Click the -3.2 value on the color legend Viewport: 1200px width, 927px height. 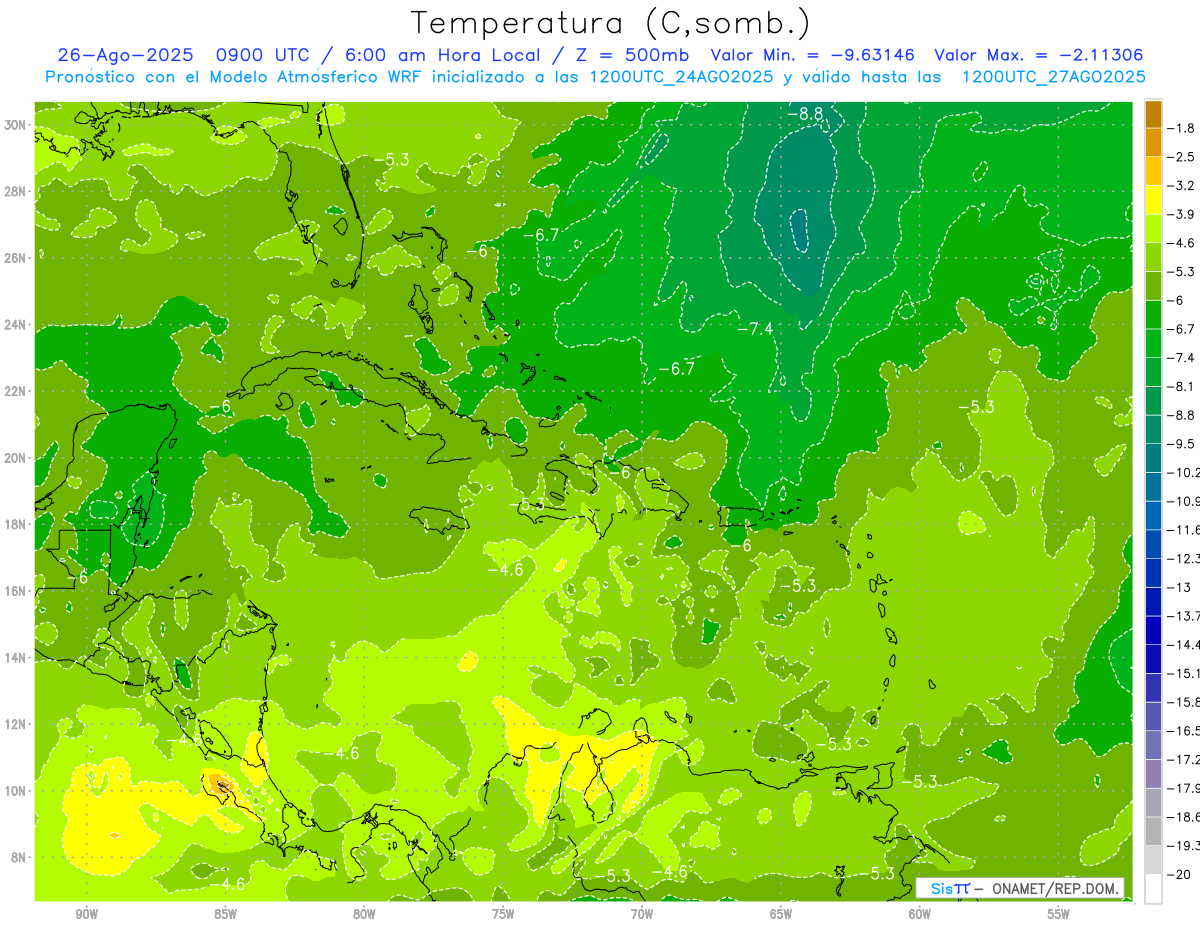[1183, 185]
